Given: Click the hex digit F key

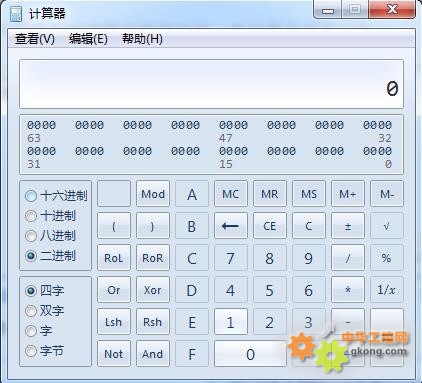Looking at the screenshot, I should tap(192, 354).
